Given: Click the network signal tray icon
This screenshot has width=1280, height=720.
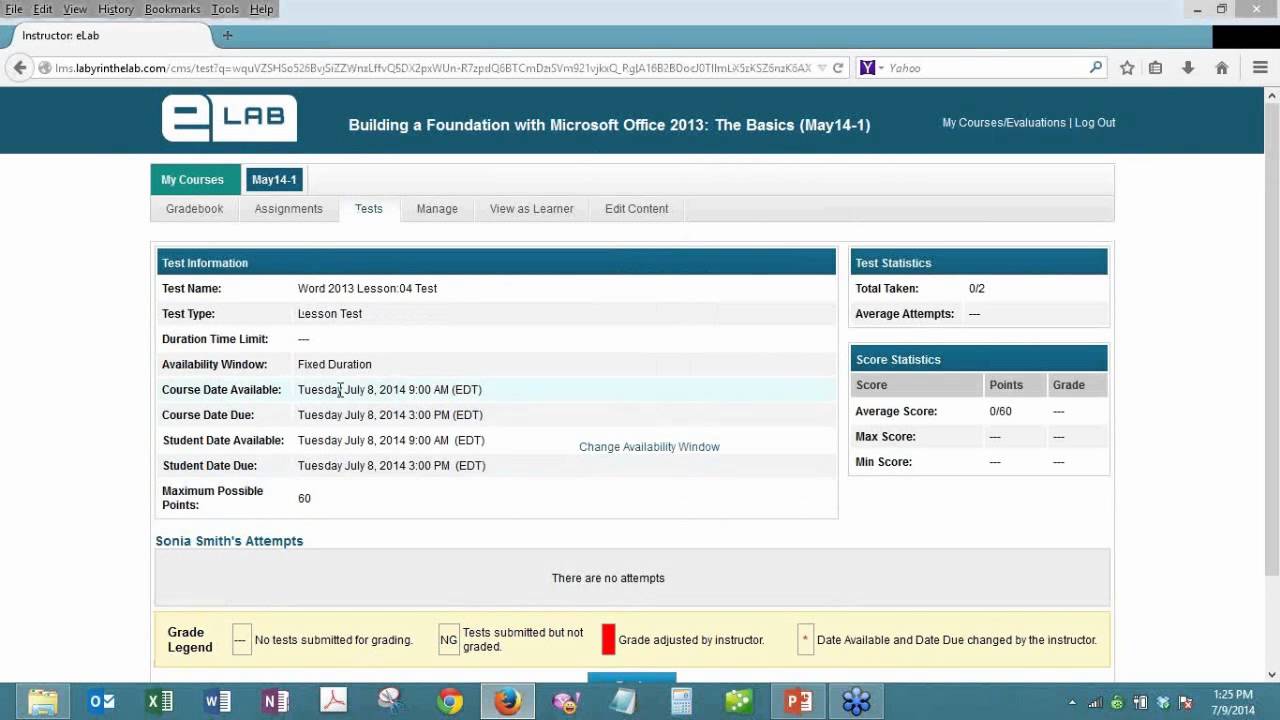Looking at the screenshot, I should [1095, 702].
